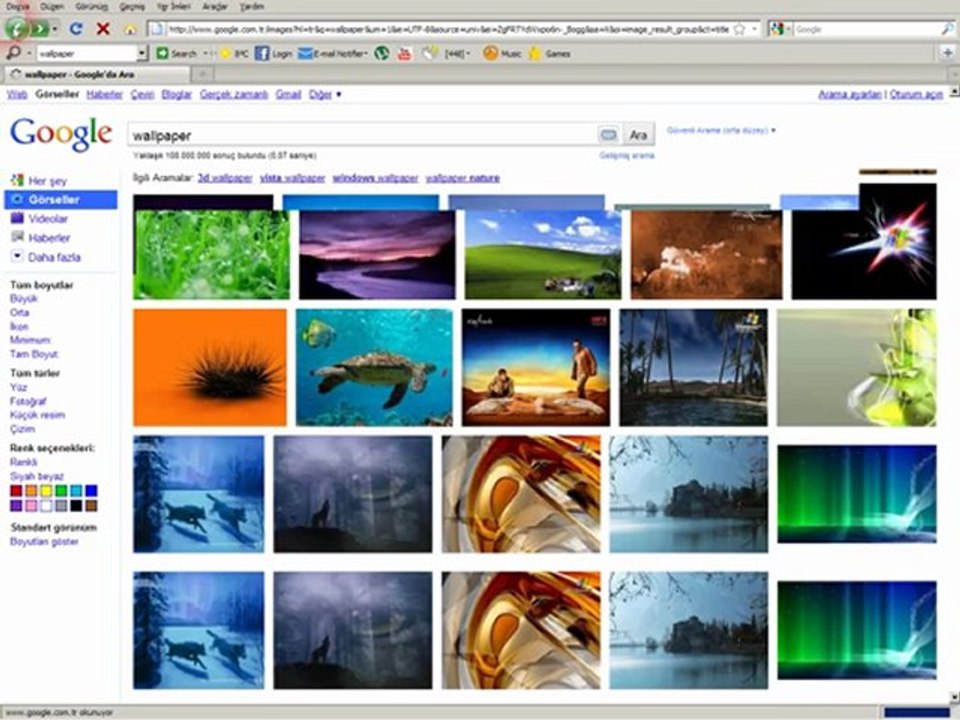This screenshot has height=720, width=960.
Task: Click the green Search toolbar button
Action: click(176, 54)
